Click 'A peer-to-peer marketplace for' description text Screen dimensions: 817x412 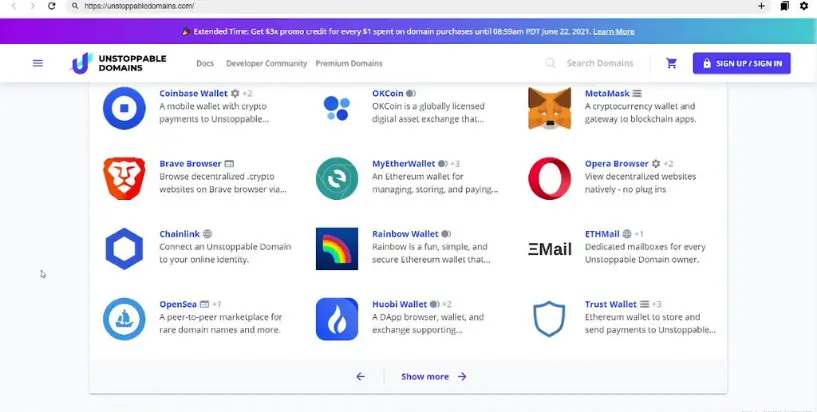click(x=220, y=317)
